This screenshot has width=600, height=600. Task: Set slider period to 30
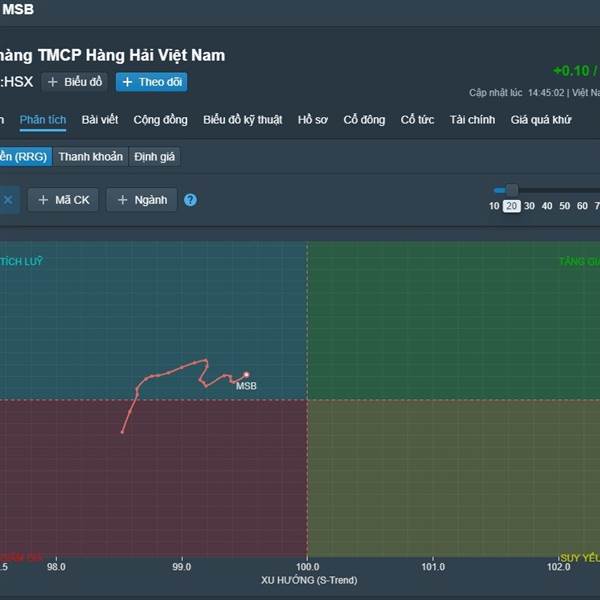(529, 206)
